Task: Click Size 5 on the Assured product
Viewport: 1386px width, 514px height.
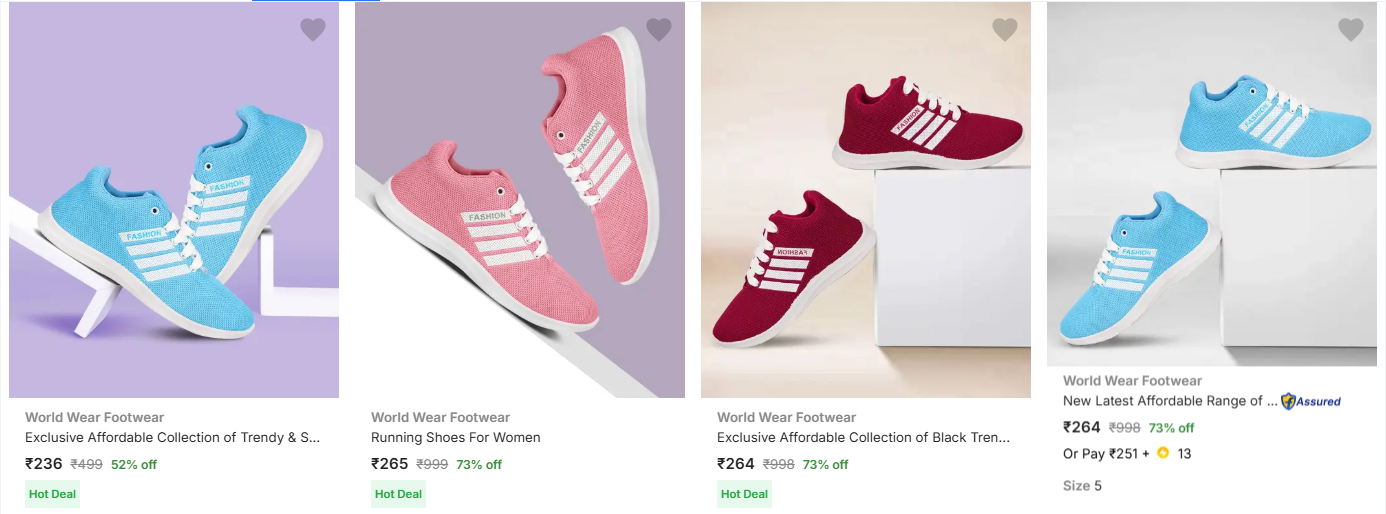Action: 1082,486
